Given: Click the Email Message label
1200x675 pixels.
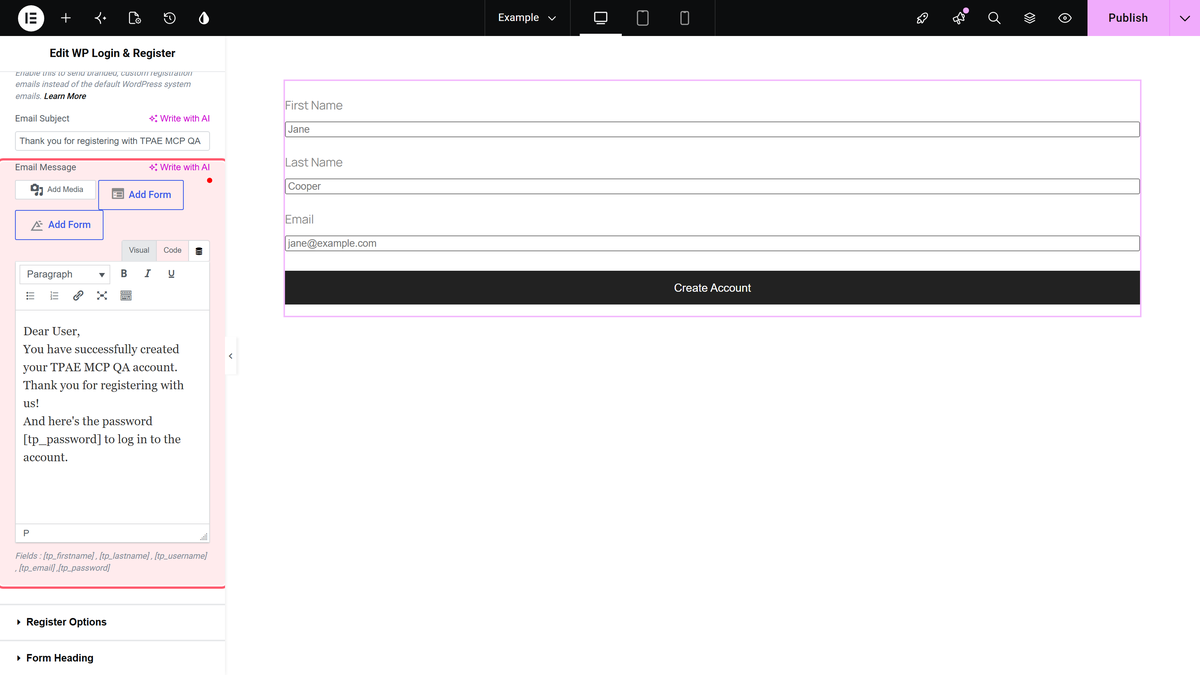Looking at the screenshot, I should coord(45,167).
